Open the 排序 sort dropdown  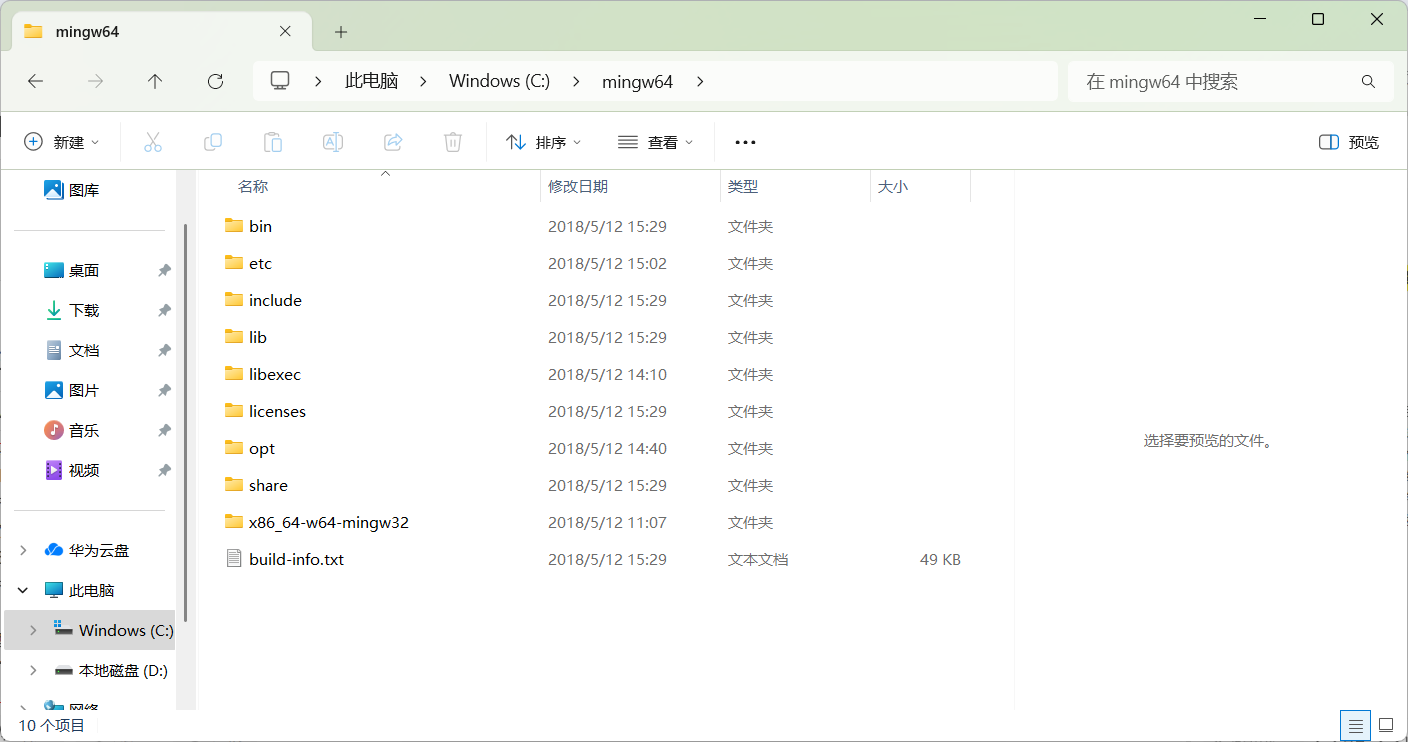tap(544, 143)
